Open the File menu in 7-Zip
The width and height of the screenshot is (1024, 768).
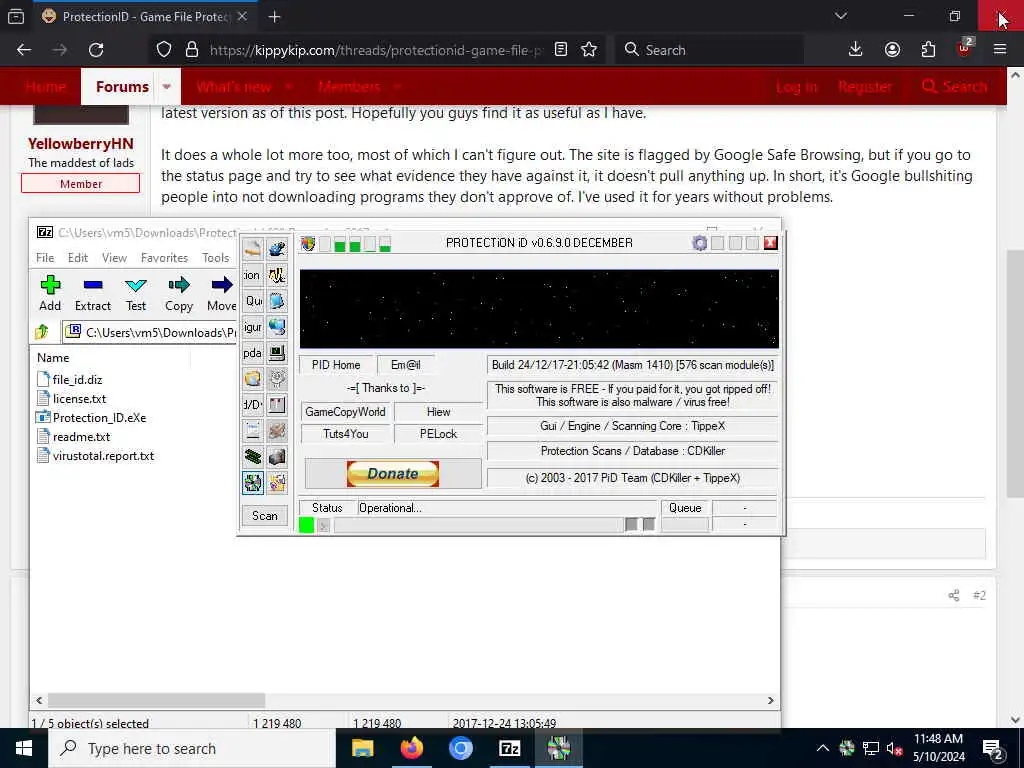pos(45,258)
